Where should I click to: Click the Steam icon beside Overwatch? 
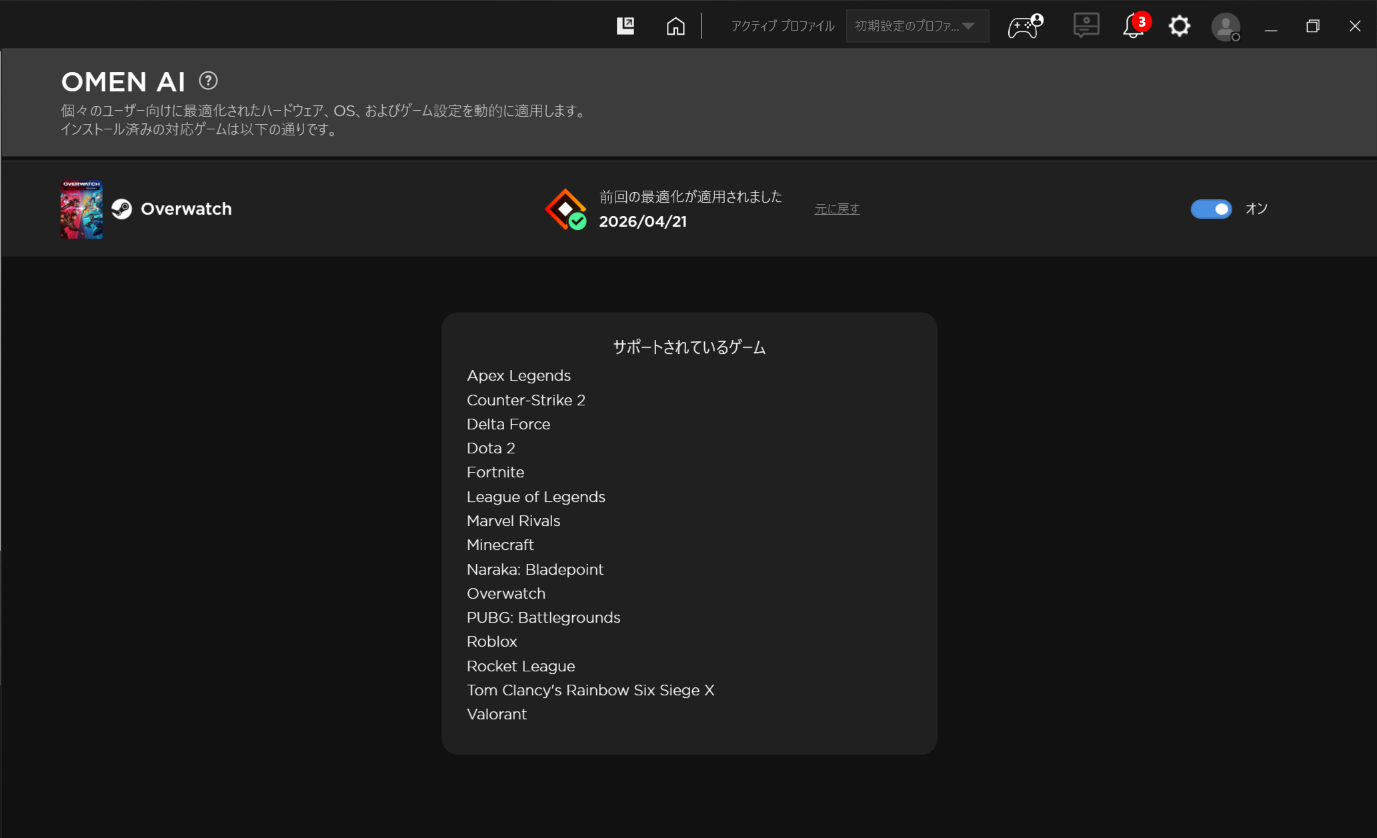point(122,209)
